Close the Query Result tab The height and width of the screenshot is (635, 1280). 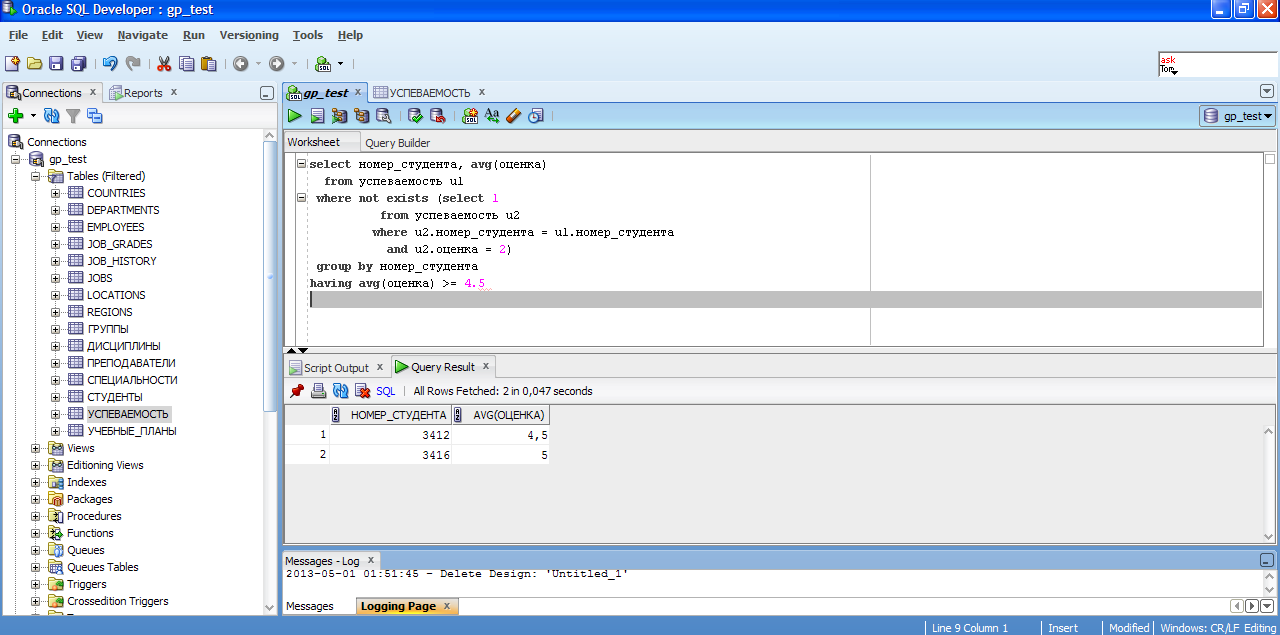coord(486,366)
